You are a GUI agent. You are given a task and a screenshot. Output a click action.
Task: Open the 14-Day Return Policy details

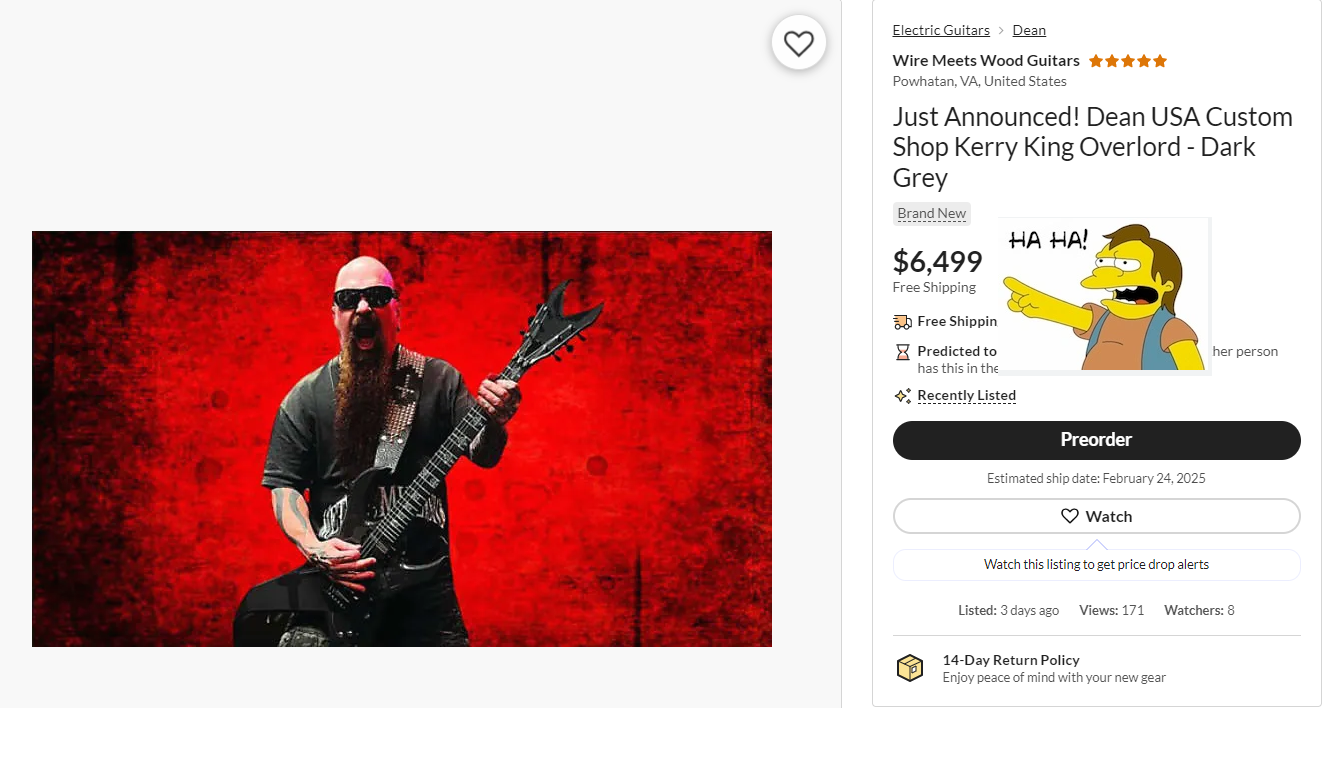pos(1011,660)
